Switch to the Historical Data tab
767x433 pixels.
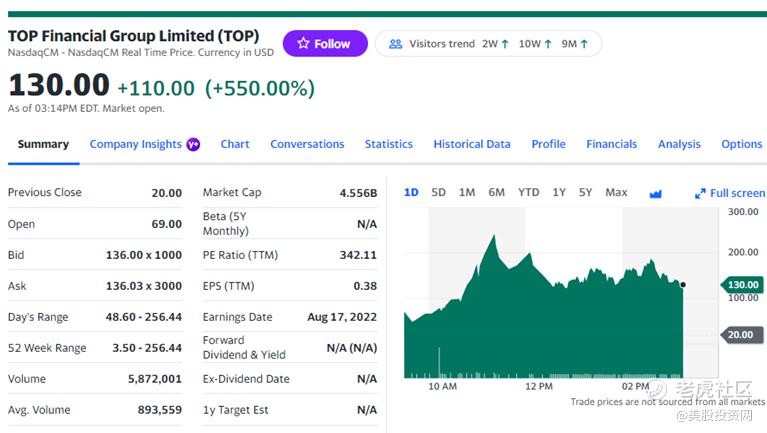[x=472, y=144]
